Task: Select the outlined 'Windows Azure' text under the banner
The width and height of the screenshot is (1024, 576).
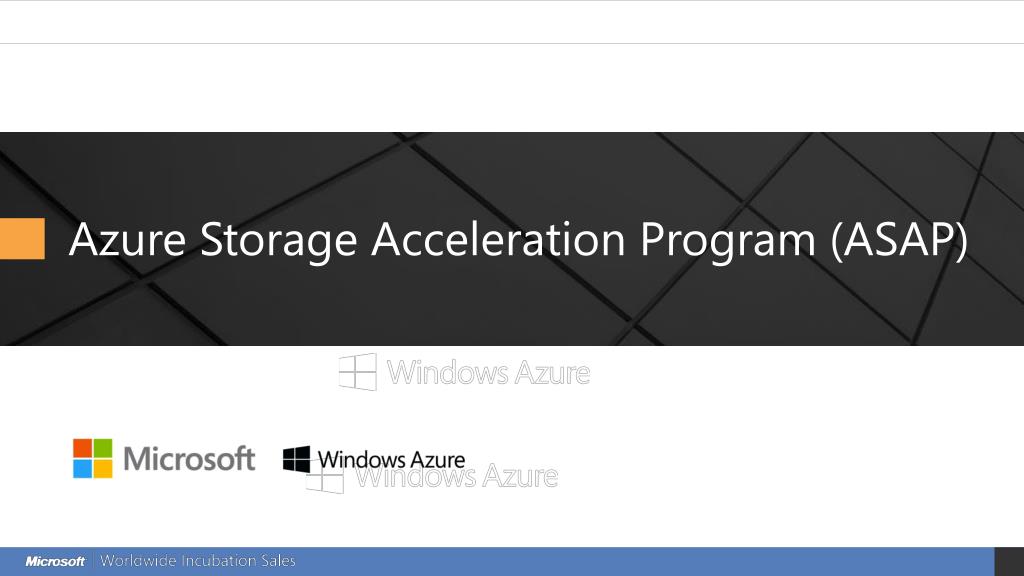Action: pyautogui.click(x=488, y=373)
